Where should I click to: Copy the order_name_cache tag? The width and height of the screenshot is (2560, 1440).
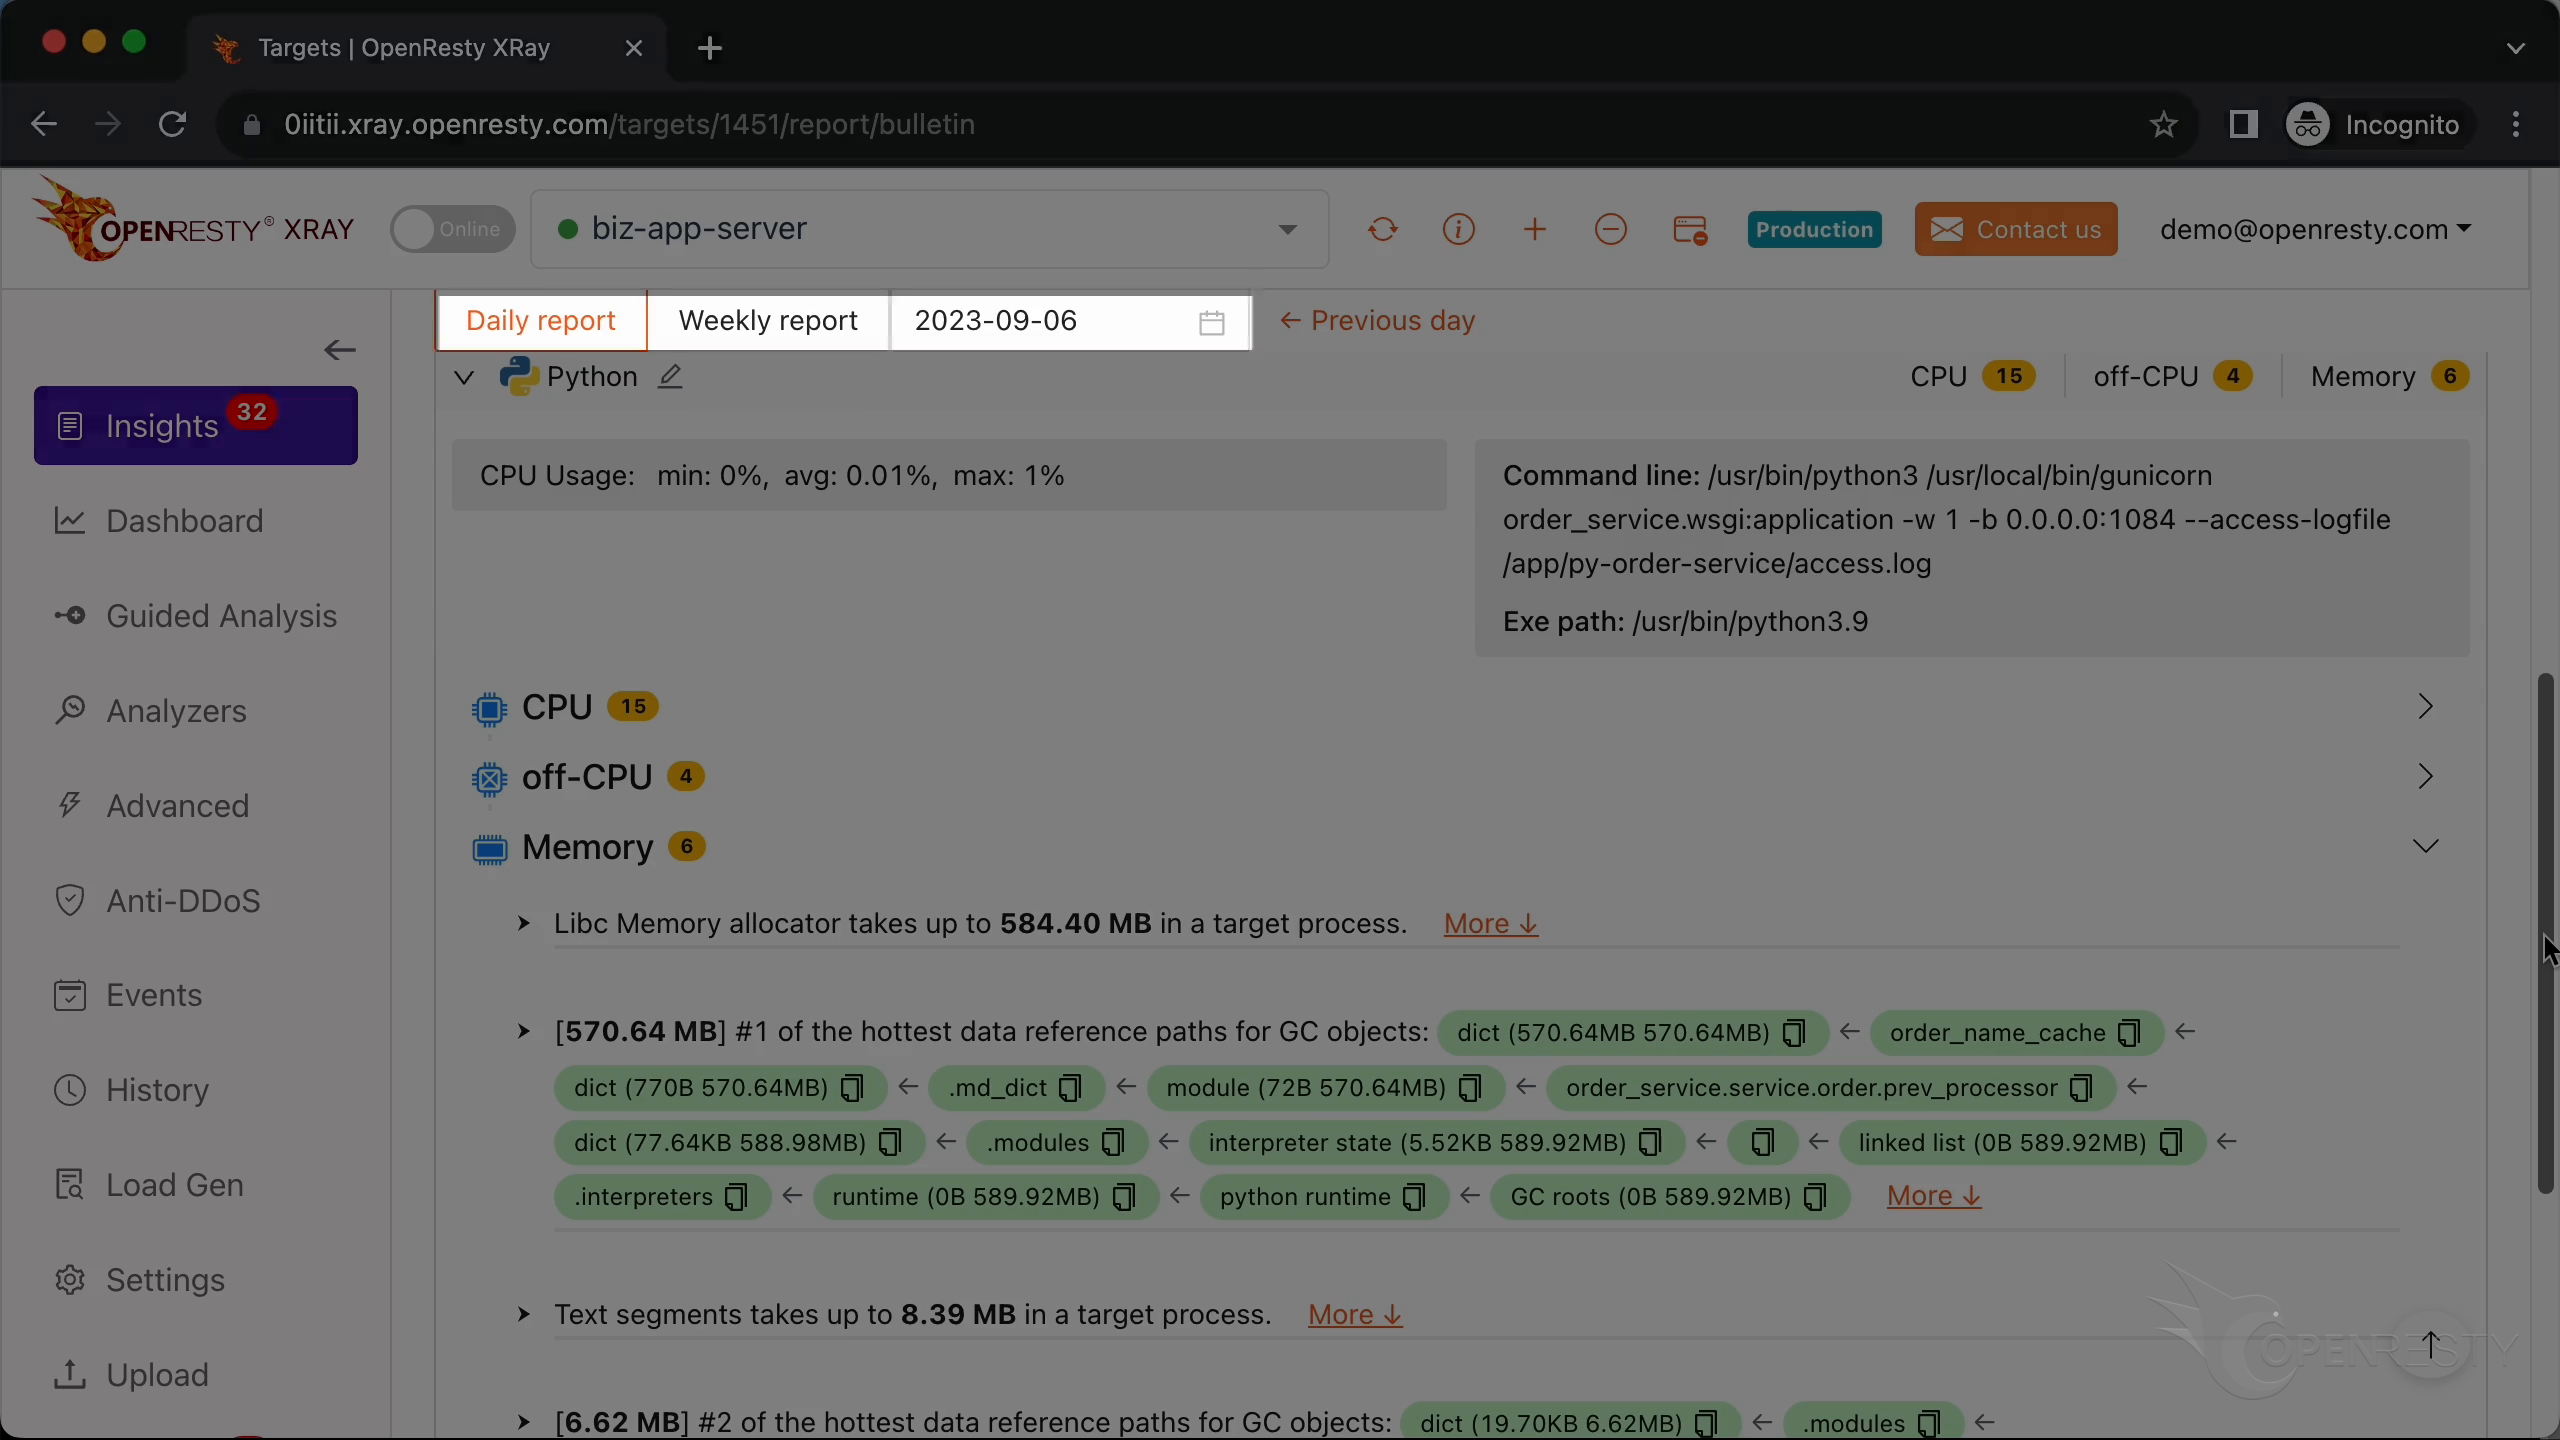pyautogui.click(x=2129, y=1033)
